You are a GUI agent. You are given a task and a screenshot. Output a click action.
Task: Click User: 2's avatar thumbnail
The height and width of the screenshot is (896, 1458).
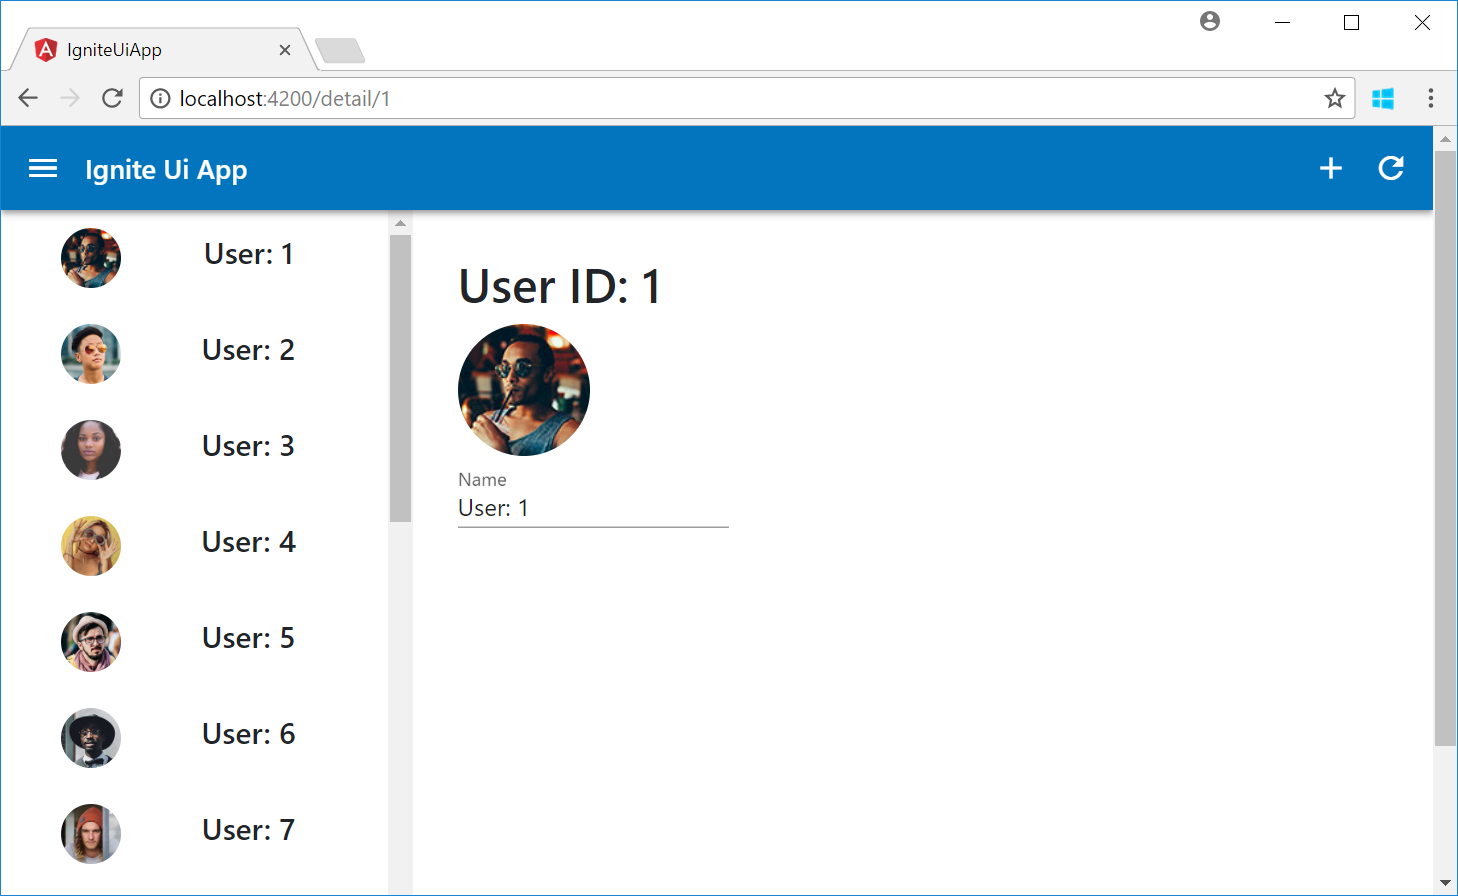pyautogui.click(x=91, y=354)
